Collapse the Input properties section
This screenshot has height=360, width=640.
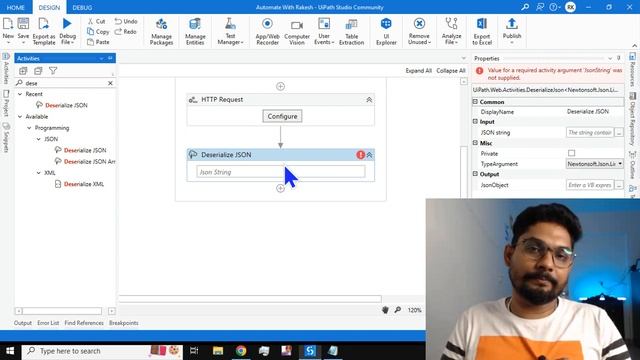click(475, 121)
